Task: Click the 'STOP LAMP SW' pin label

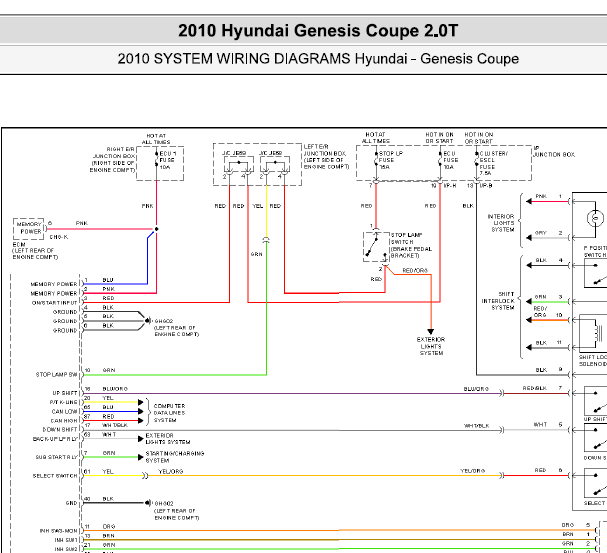Action: pos(57,375)
